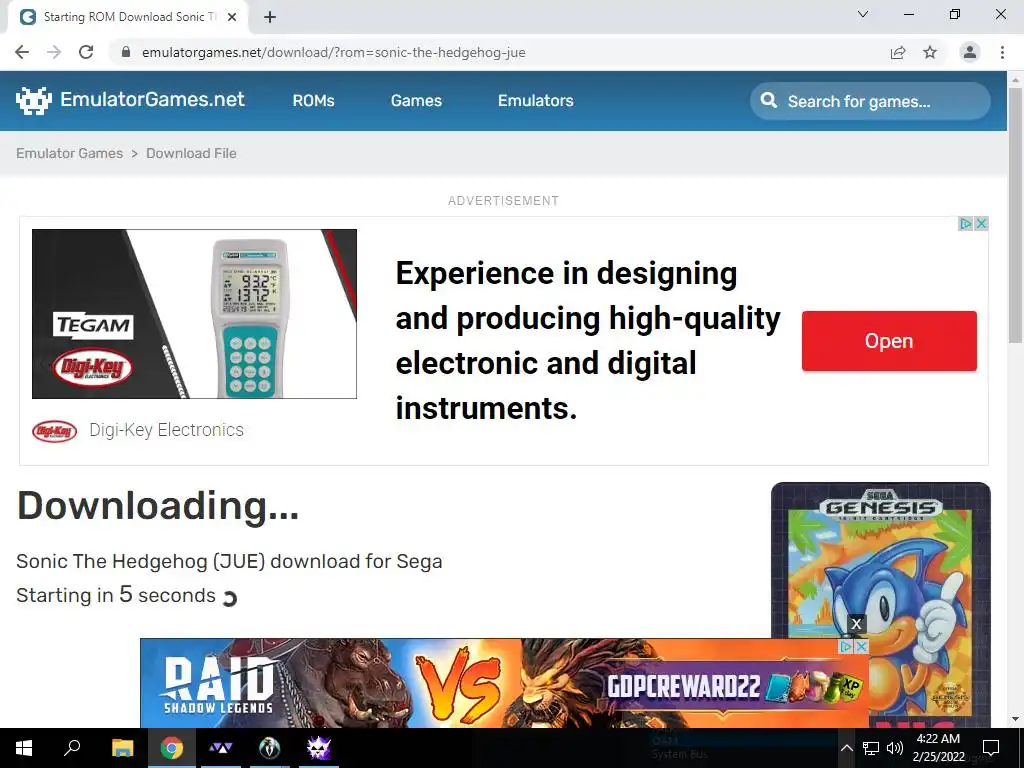Open the Games menu item

point(416,101)
